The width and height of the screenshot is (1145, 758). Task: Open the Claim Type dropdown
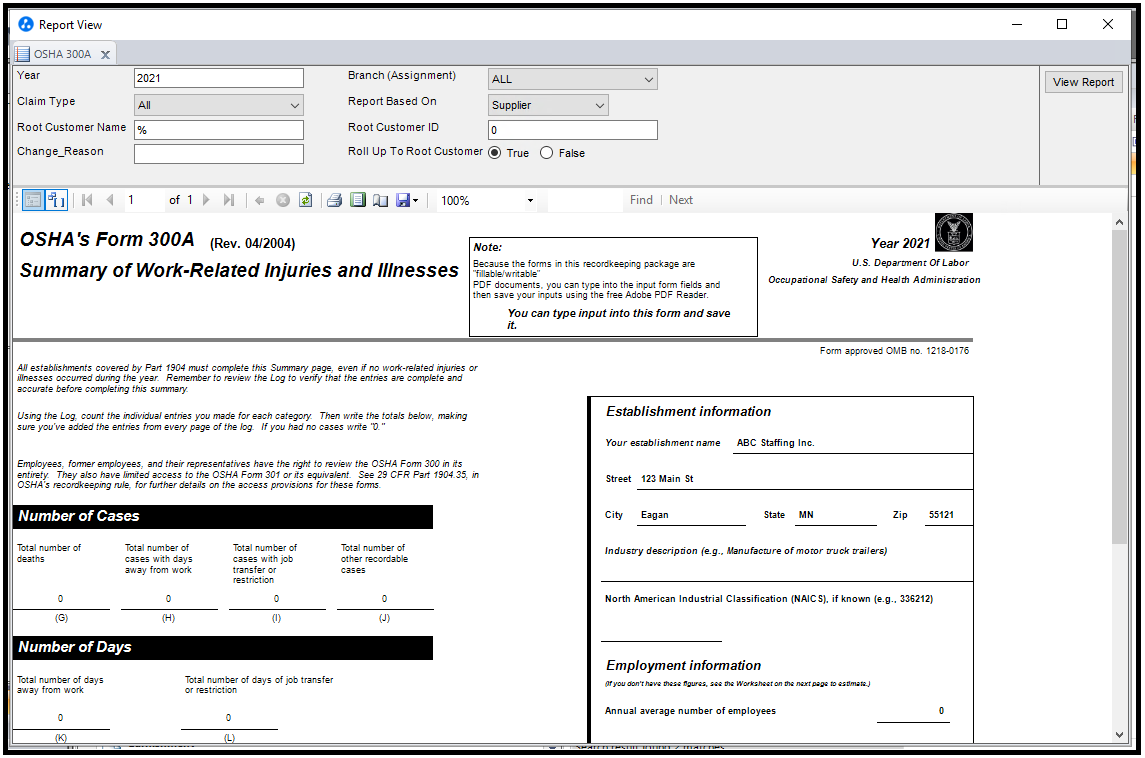coord(219,105)
